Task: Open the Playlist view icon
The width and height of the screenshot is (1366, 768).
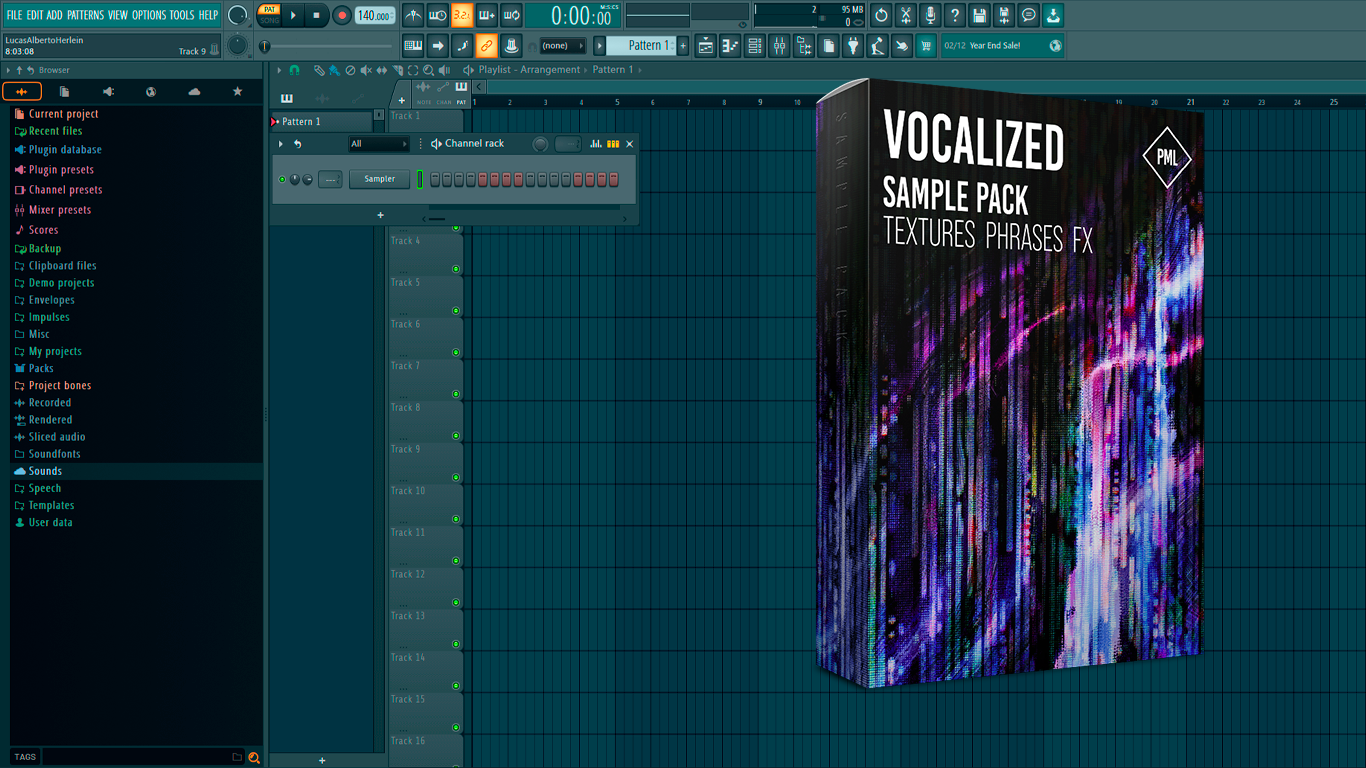Action: tap(706, 45)
